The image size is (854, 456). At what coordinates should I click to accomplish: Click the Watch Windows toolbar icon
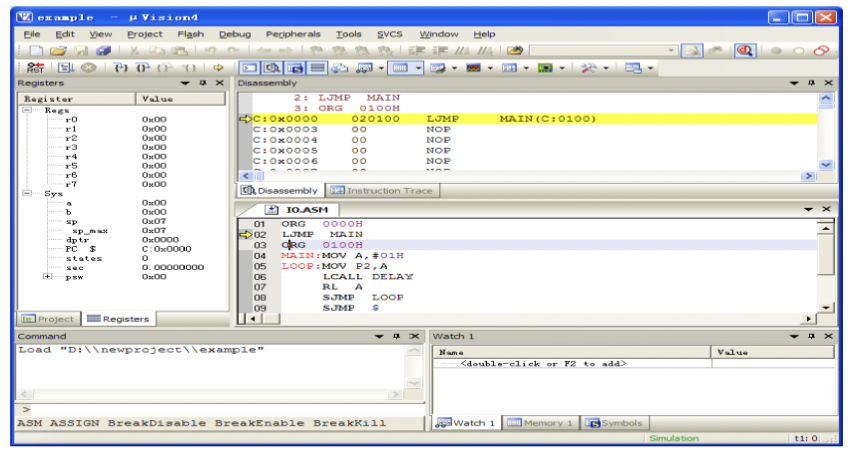(363, 68)
